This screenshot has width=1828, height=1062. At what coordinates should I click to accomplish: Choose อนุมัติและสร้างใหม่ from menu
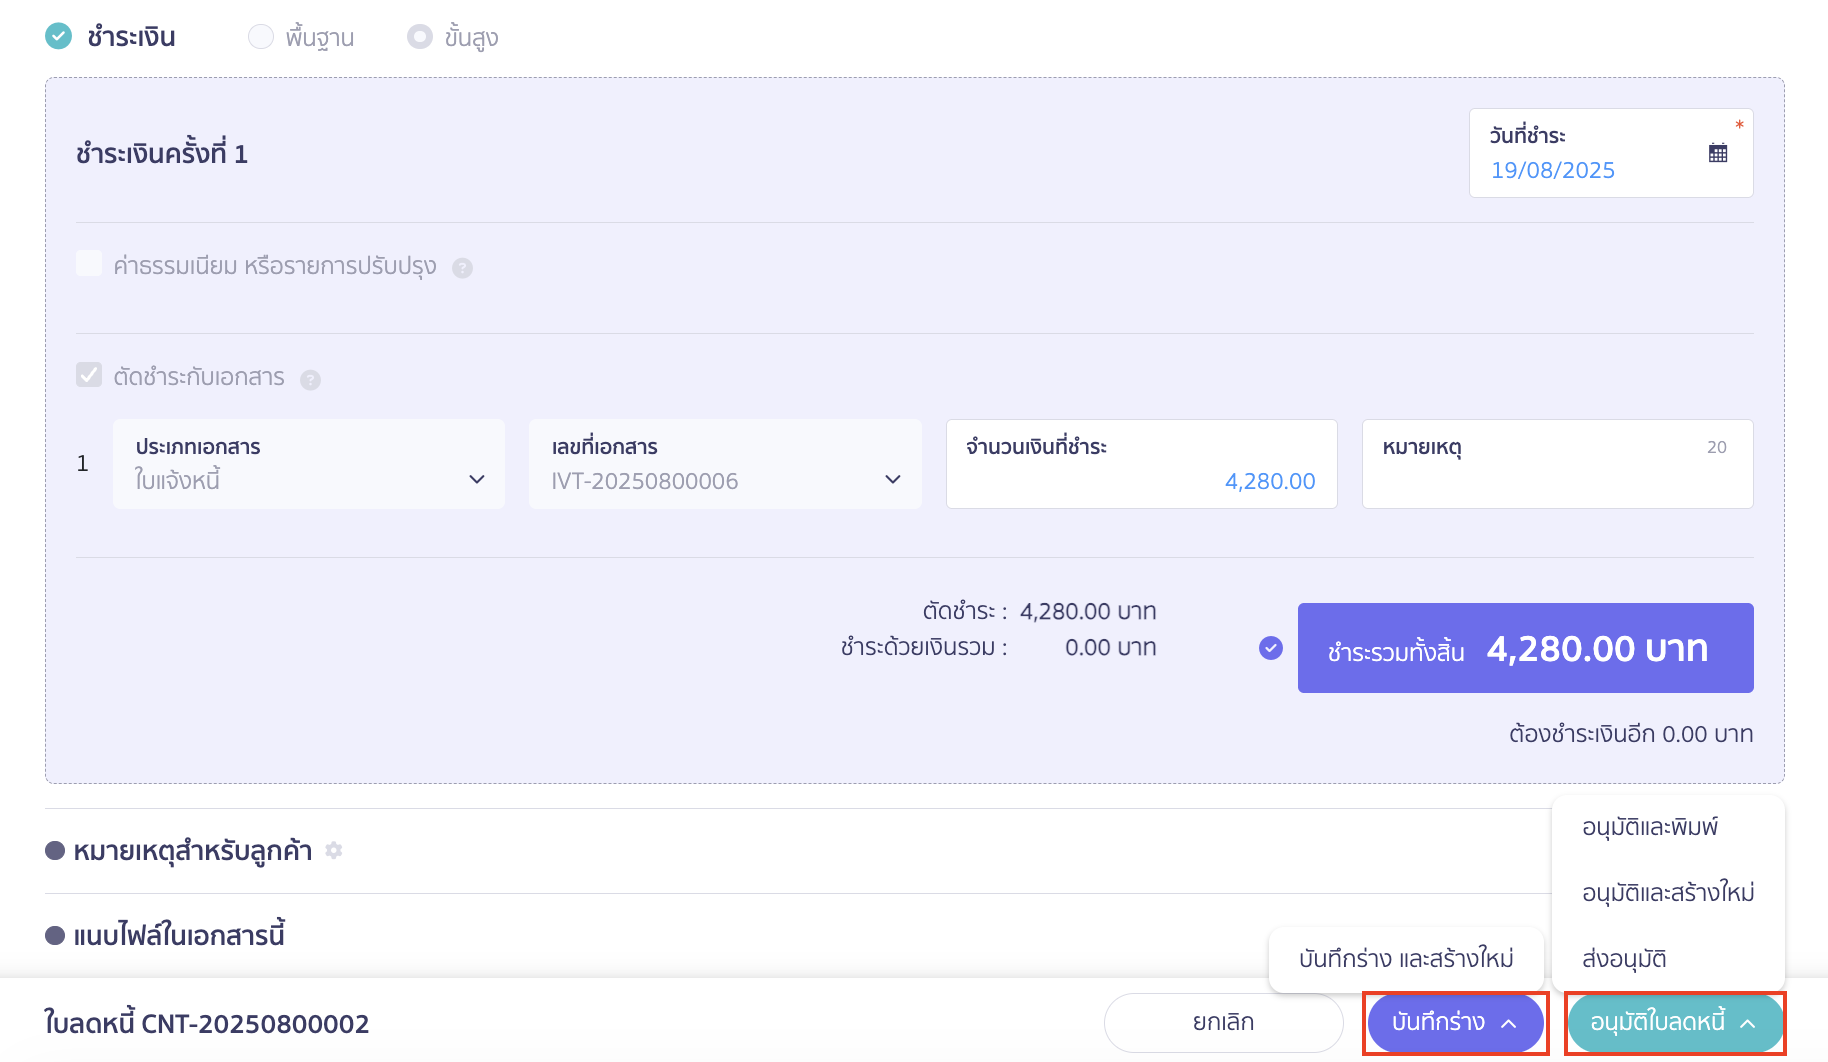1667,892
